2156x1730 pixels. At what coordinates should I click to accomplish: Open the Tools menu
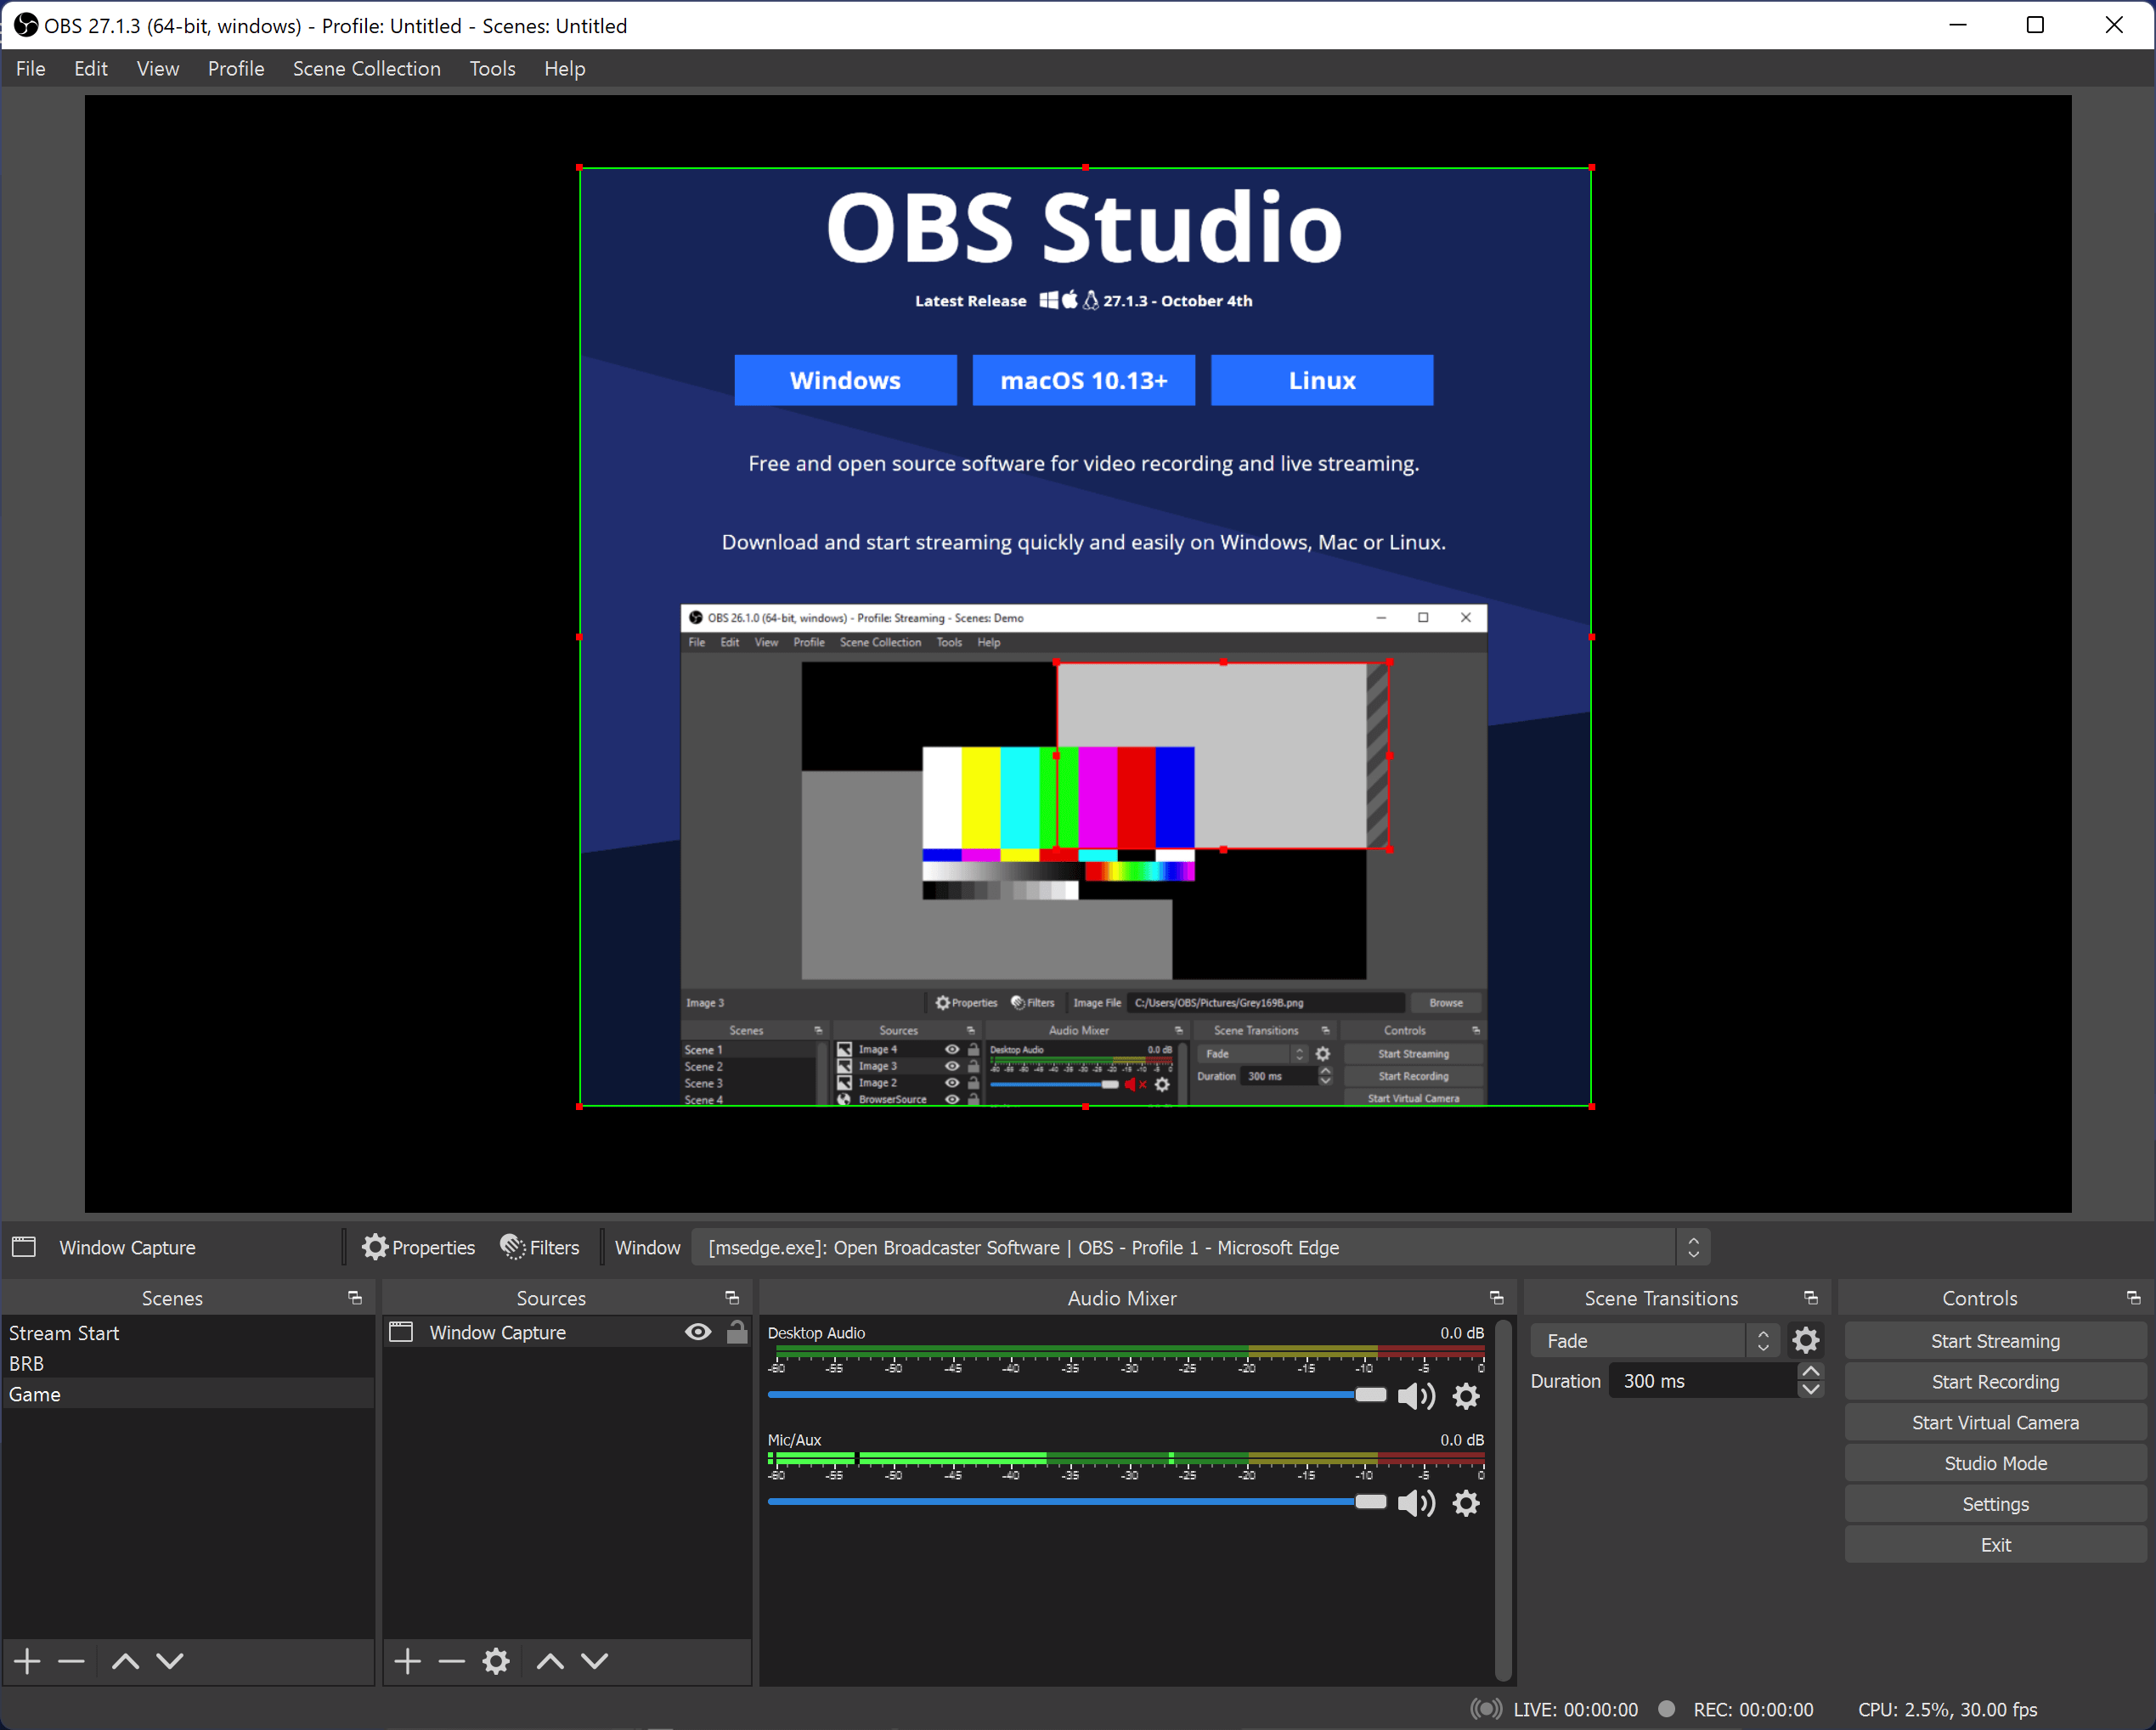click(492, 68)
